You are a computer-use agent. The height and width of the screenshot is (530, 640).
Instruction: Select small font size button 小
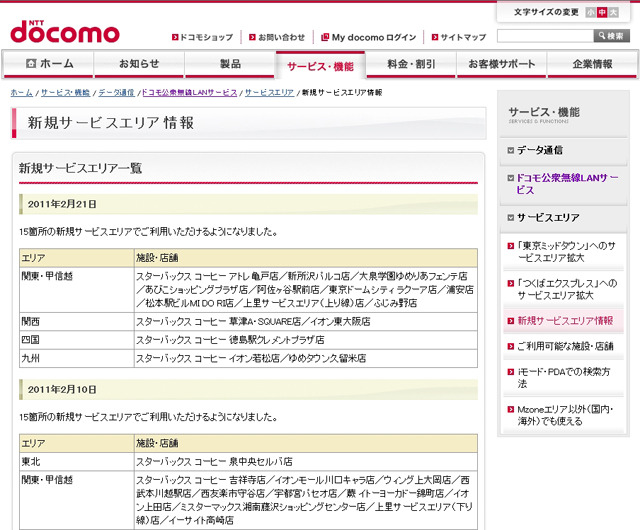(x=590, y=12)
